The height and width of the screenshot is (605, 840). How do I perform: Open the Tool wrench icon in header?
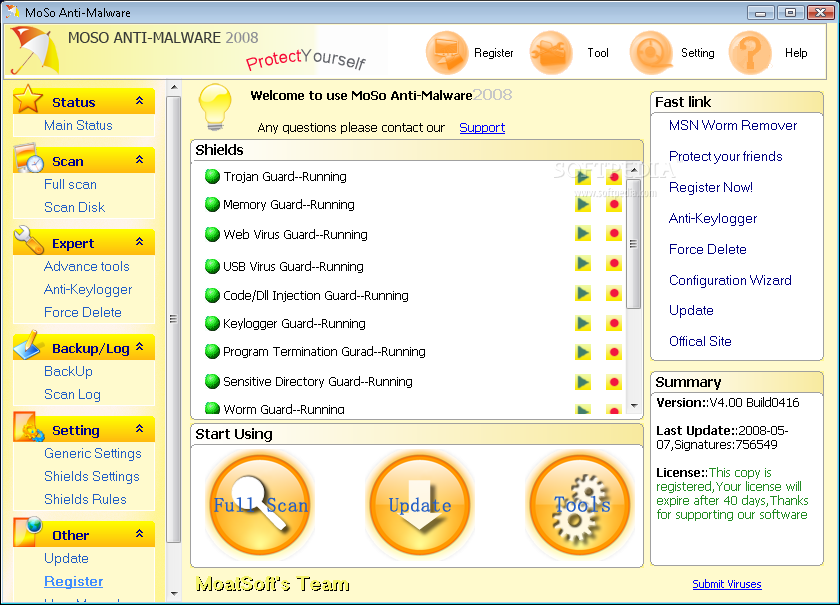click(551, 53)
